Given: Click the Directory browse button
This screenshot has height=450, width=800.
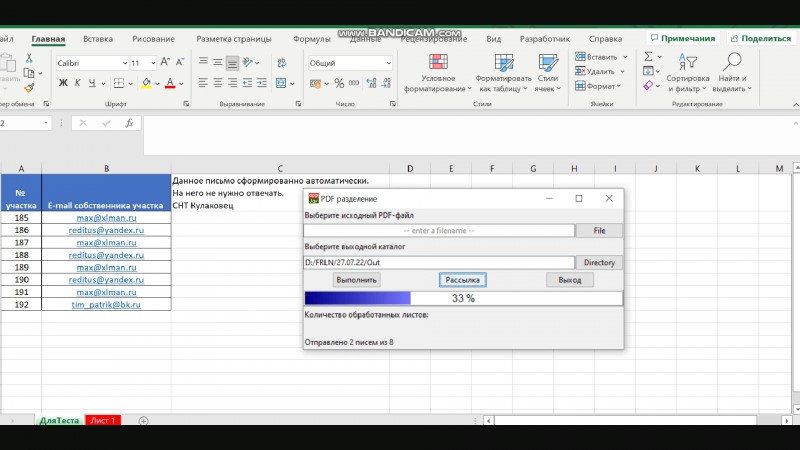Looking at the screenshot, I should coord(599,262).
